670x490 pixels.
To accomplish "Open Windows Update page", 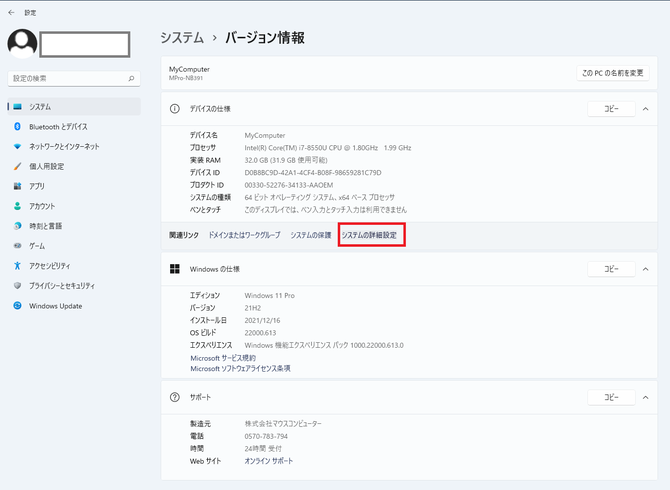I will (x=56, y=306).
